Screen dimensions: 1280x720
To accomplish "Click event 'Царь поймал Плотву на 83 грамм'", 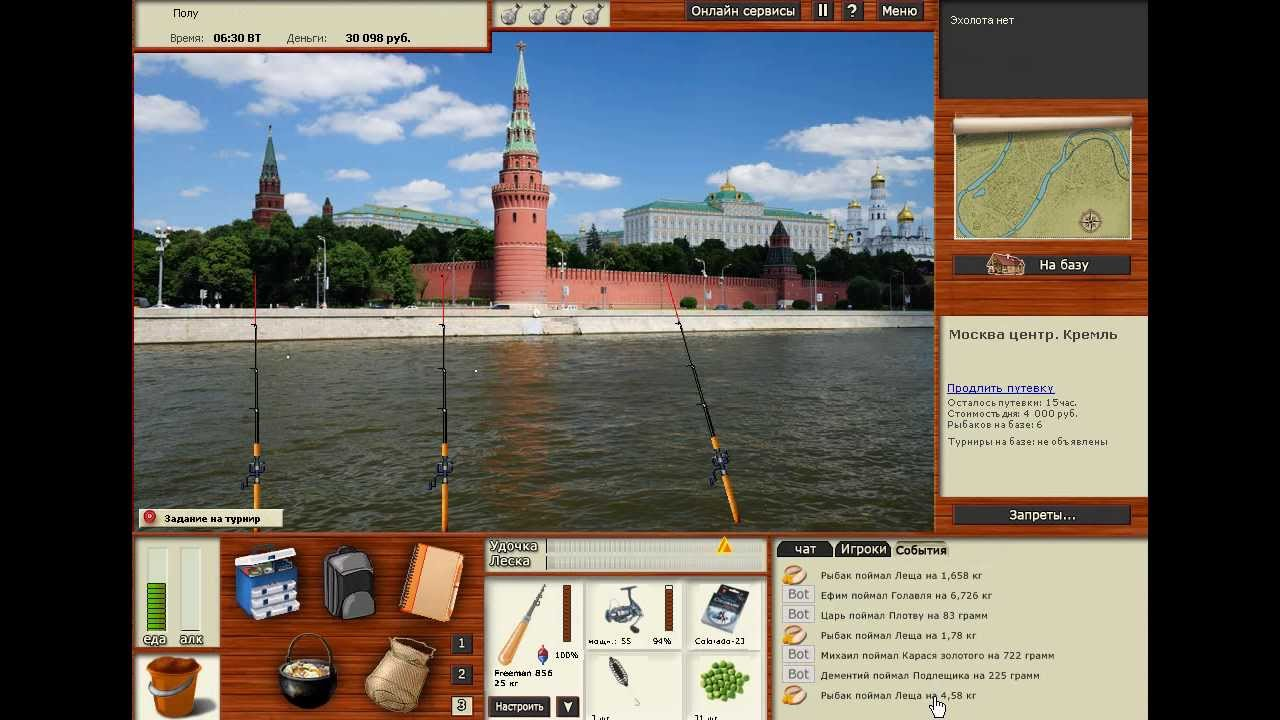I will click(x=904, y=615).
